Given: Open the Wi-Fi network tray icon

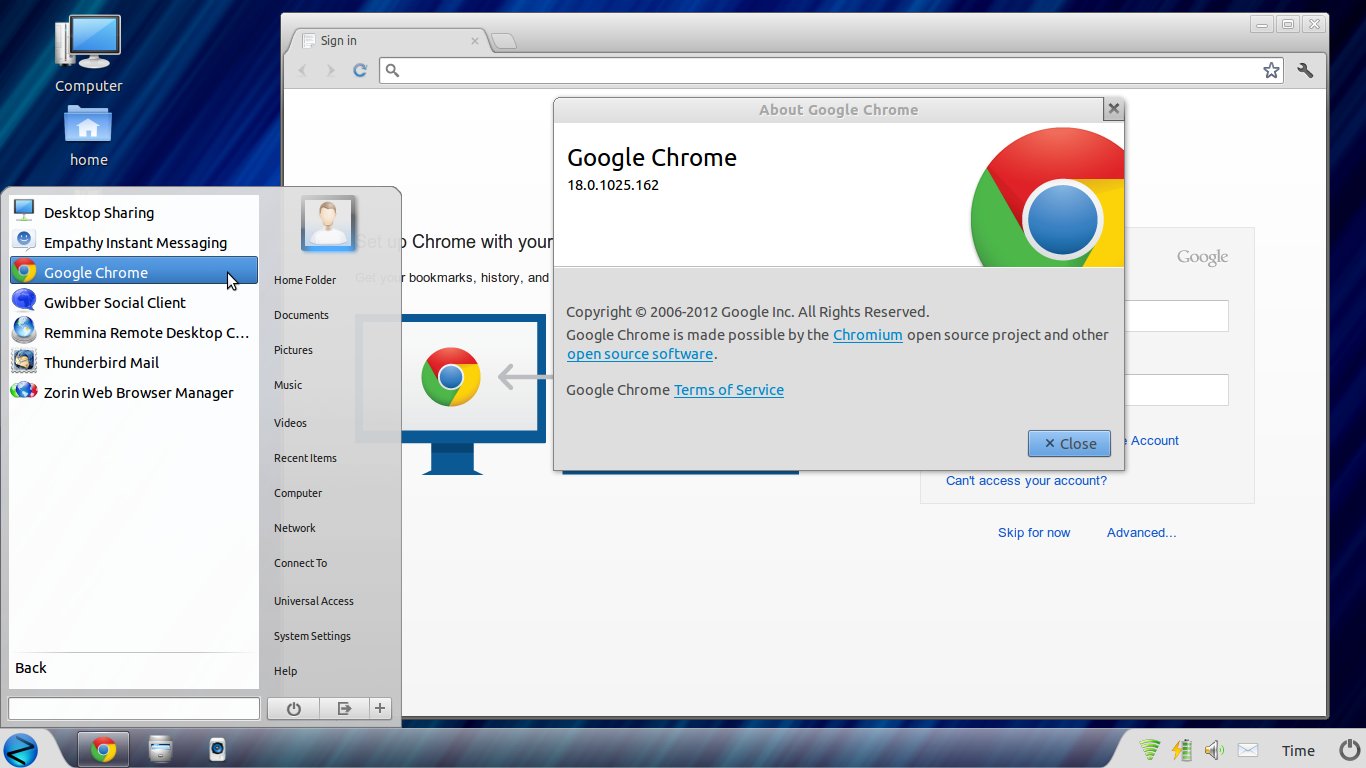Looking at the screenshot, I should (1150, 750).
